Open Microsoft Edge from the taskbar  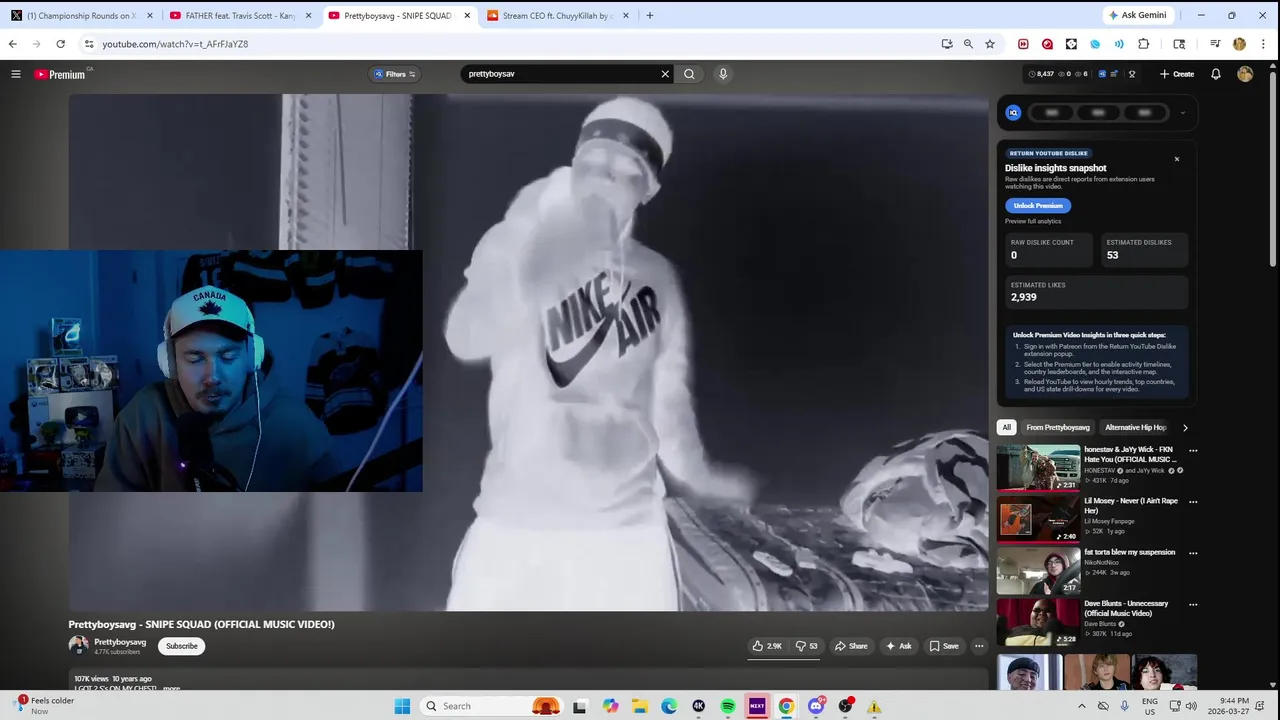coord(669,706)
